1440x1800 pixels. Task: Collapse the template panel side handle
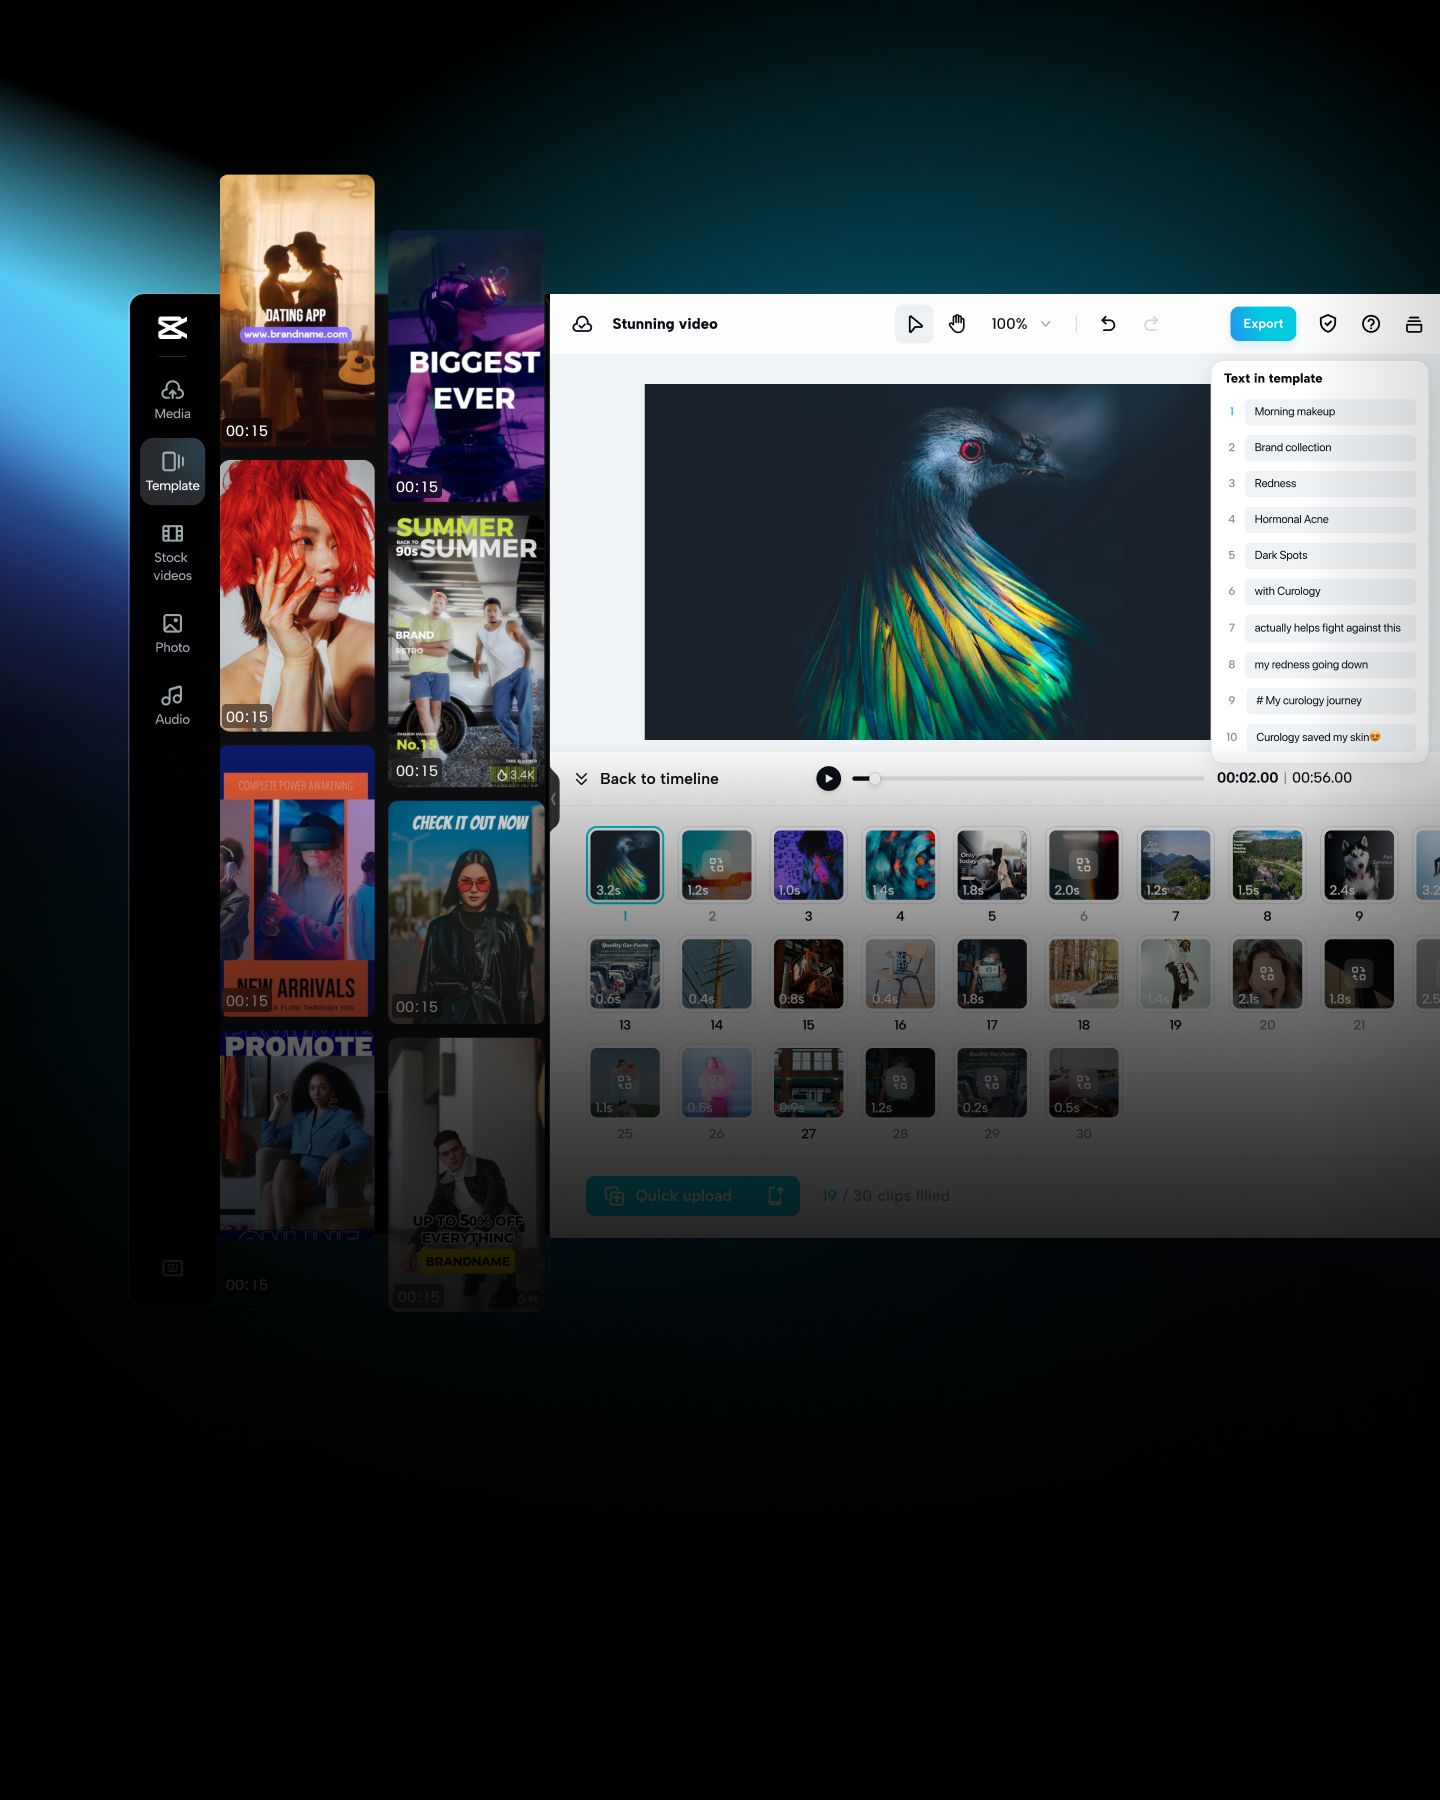tap(553, 799)
